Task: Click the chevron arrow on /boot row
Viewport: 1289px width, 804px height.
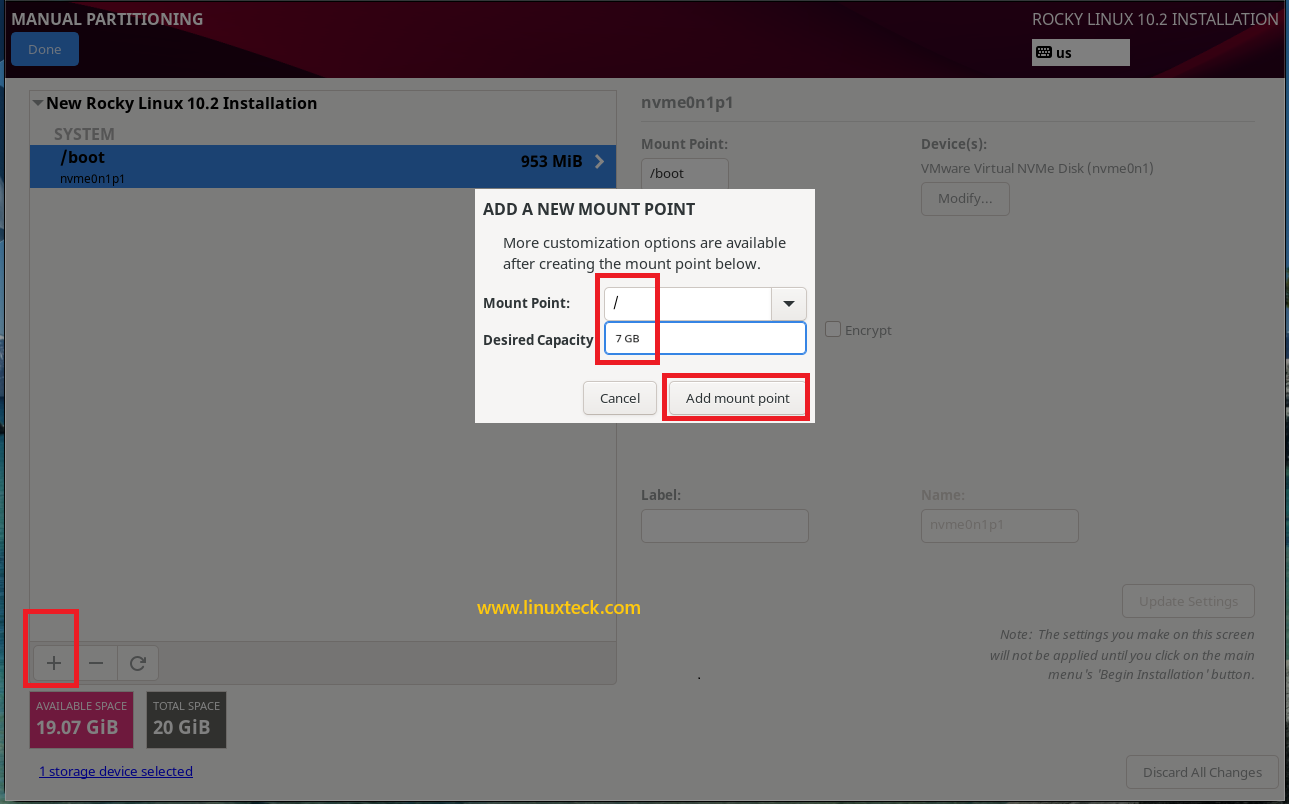Action: coord(600,161)
